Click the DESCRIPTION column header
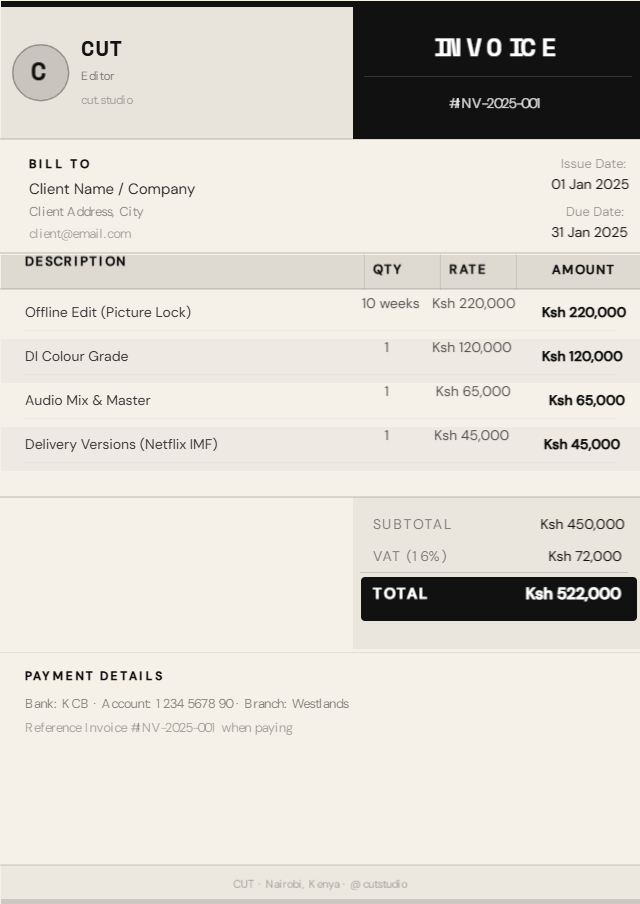The image size is (640, 904). click(76, 261)
